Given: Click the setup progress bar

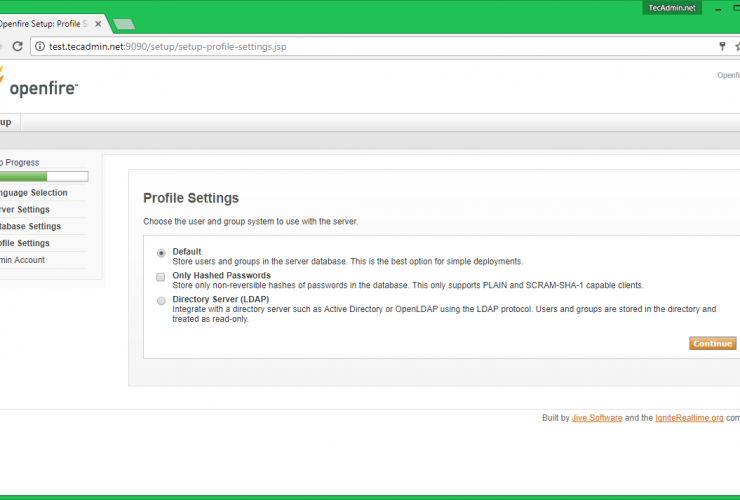Looking at the screenshot, I should [44, 176].
